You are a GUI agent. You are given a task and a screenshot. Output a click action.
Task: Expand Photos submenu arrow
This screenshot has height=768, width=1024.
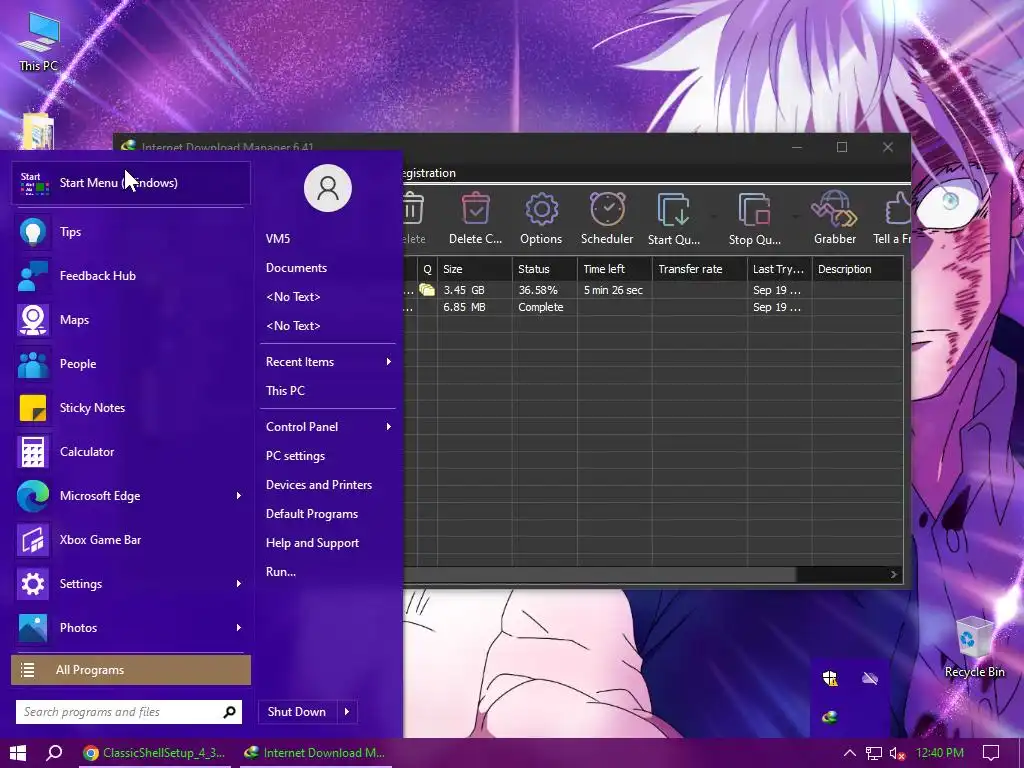[239, 628]
